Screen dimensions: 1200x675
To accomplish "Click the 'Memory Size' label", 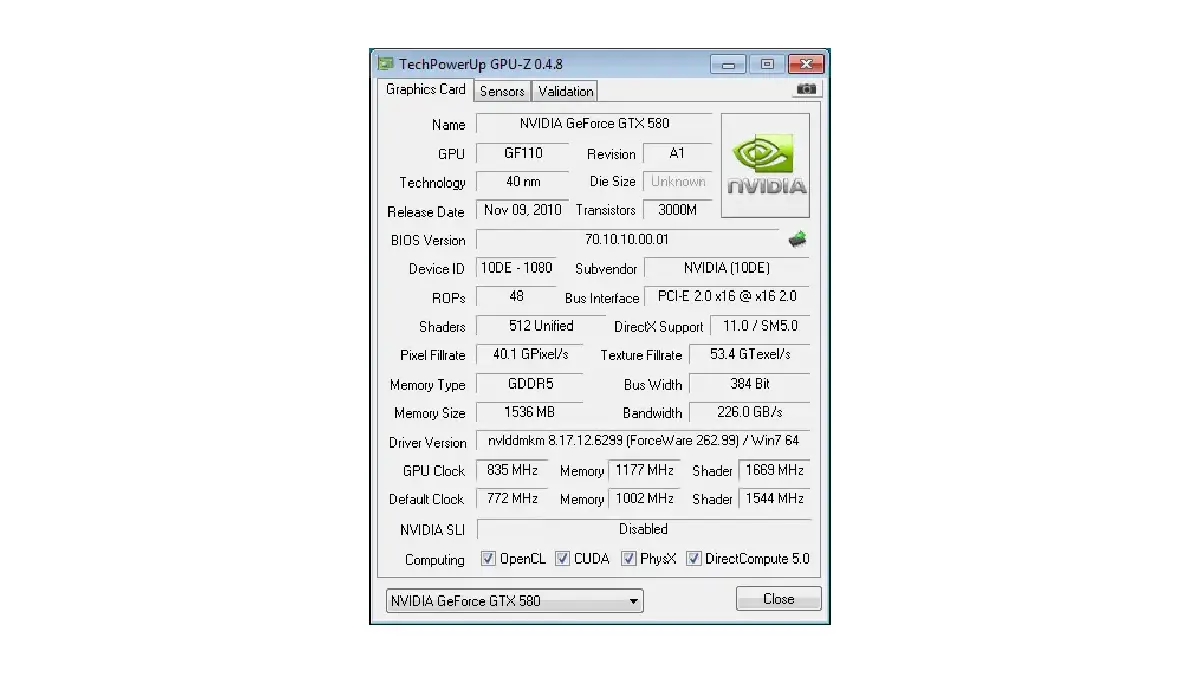I will [x=430, y=413].
